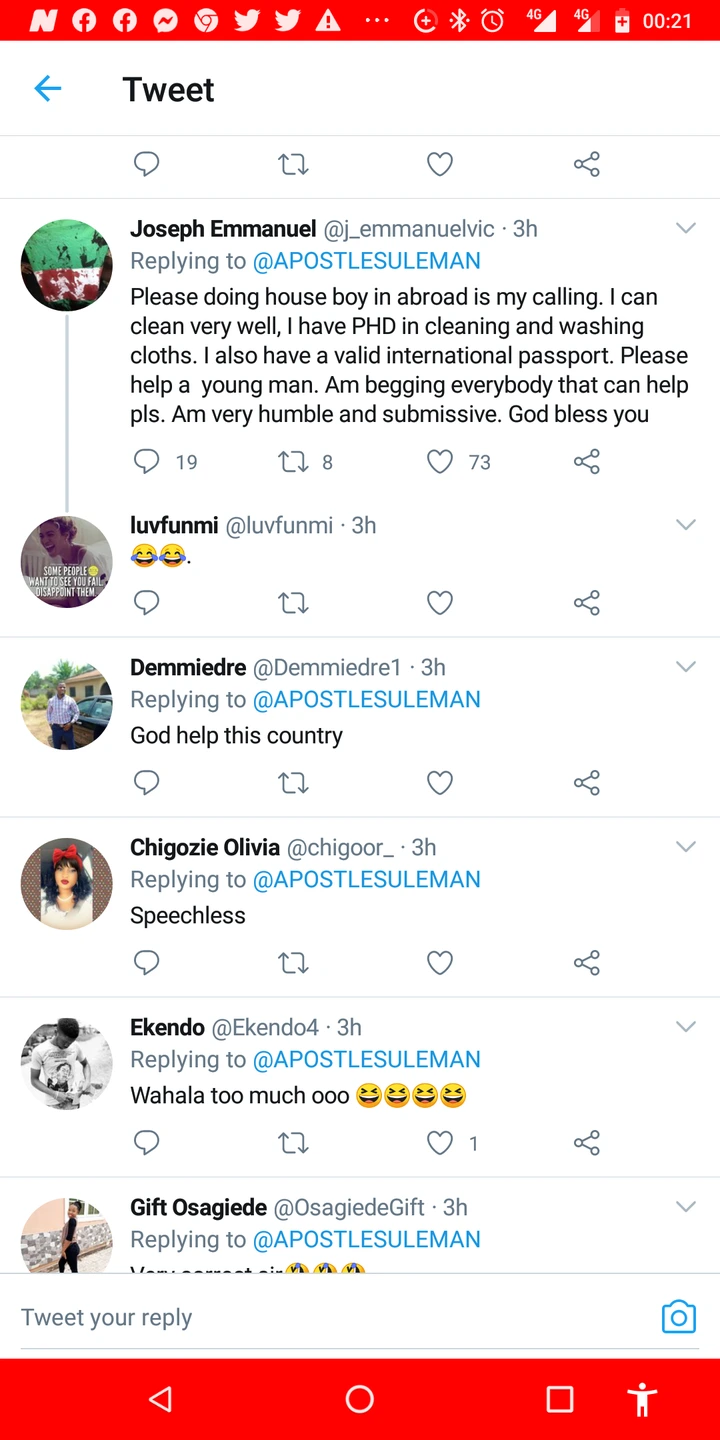Expand options menu for luvfunmi's reply
Image resolution: width=720 pixels, height=1440 pixels.
click(x=686, y=525)
